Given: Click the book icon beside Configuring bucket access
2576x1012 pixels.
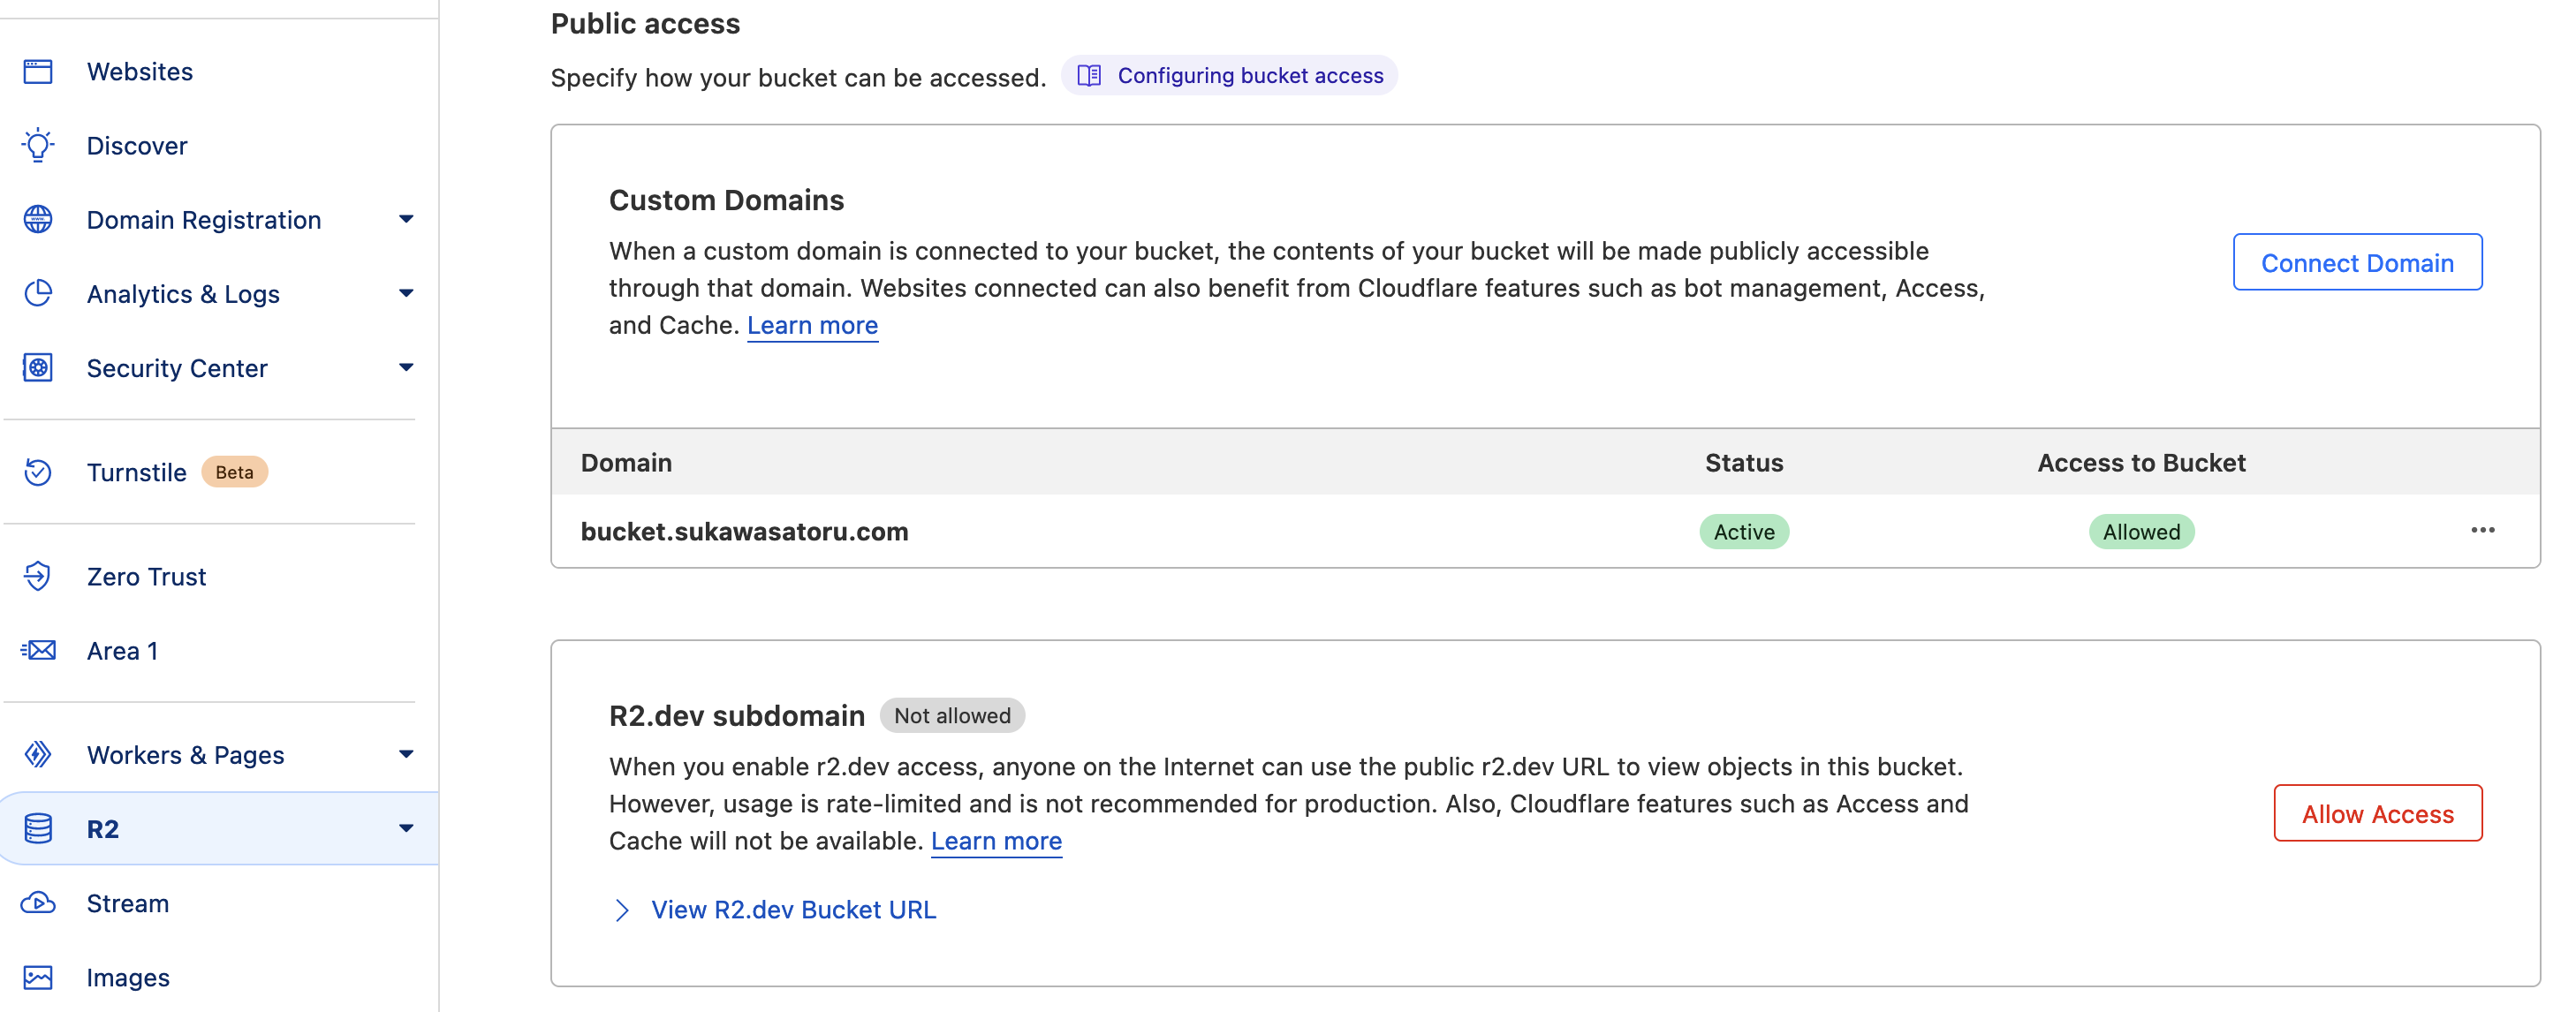Looking at the screenshot, I should click(1089, 75).
